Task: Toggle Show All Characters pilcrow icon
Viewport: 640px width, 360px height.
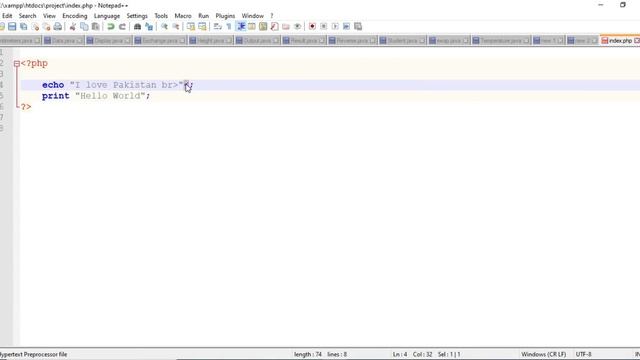Action: 229,27
